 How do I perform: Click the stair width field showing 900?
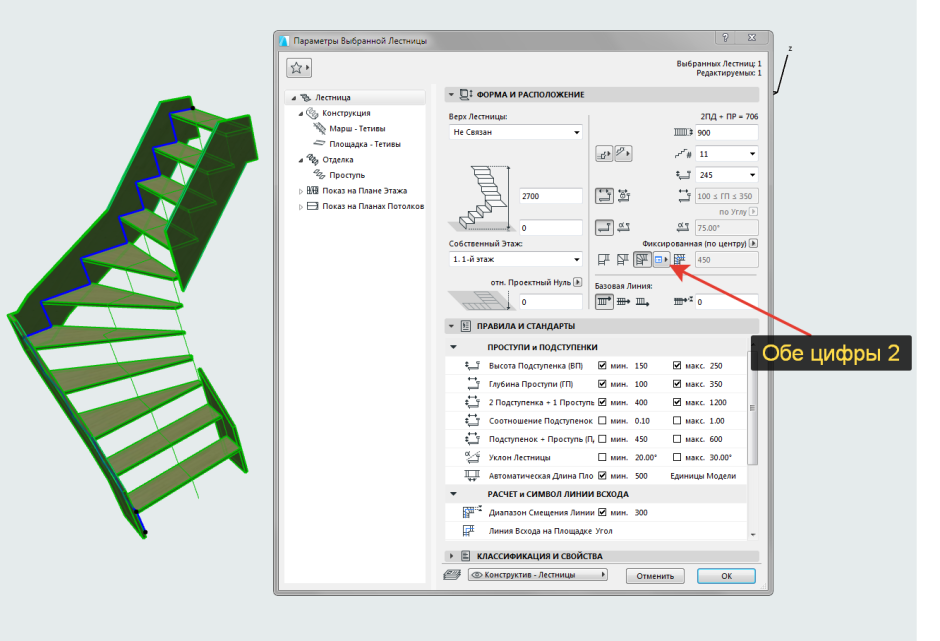tap(727, 133)
